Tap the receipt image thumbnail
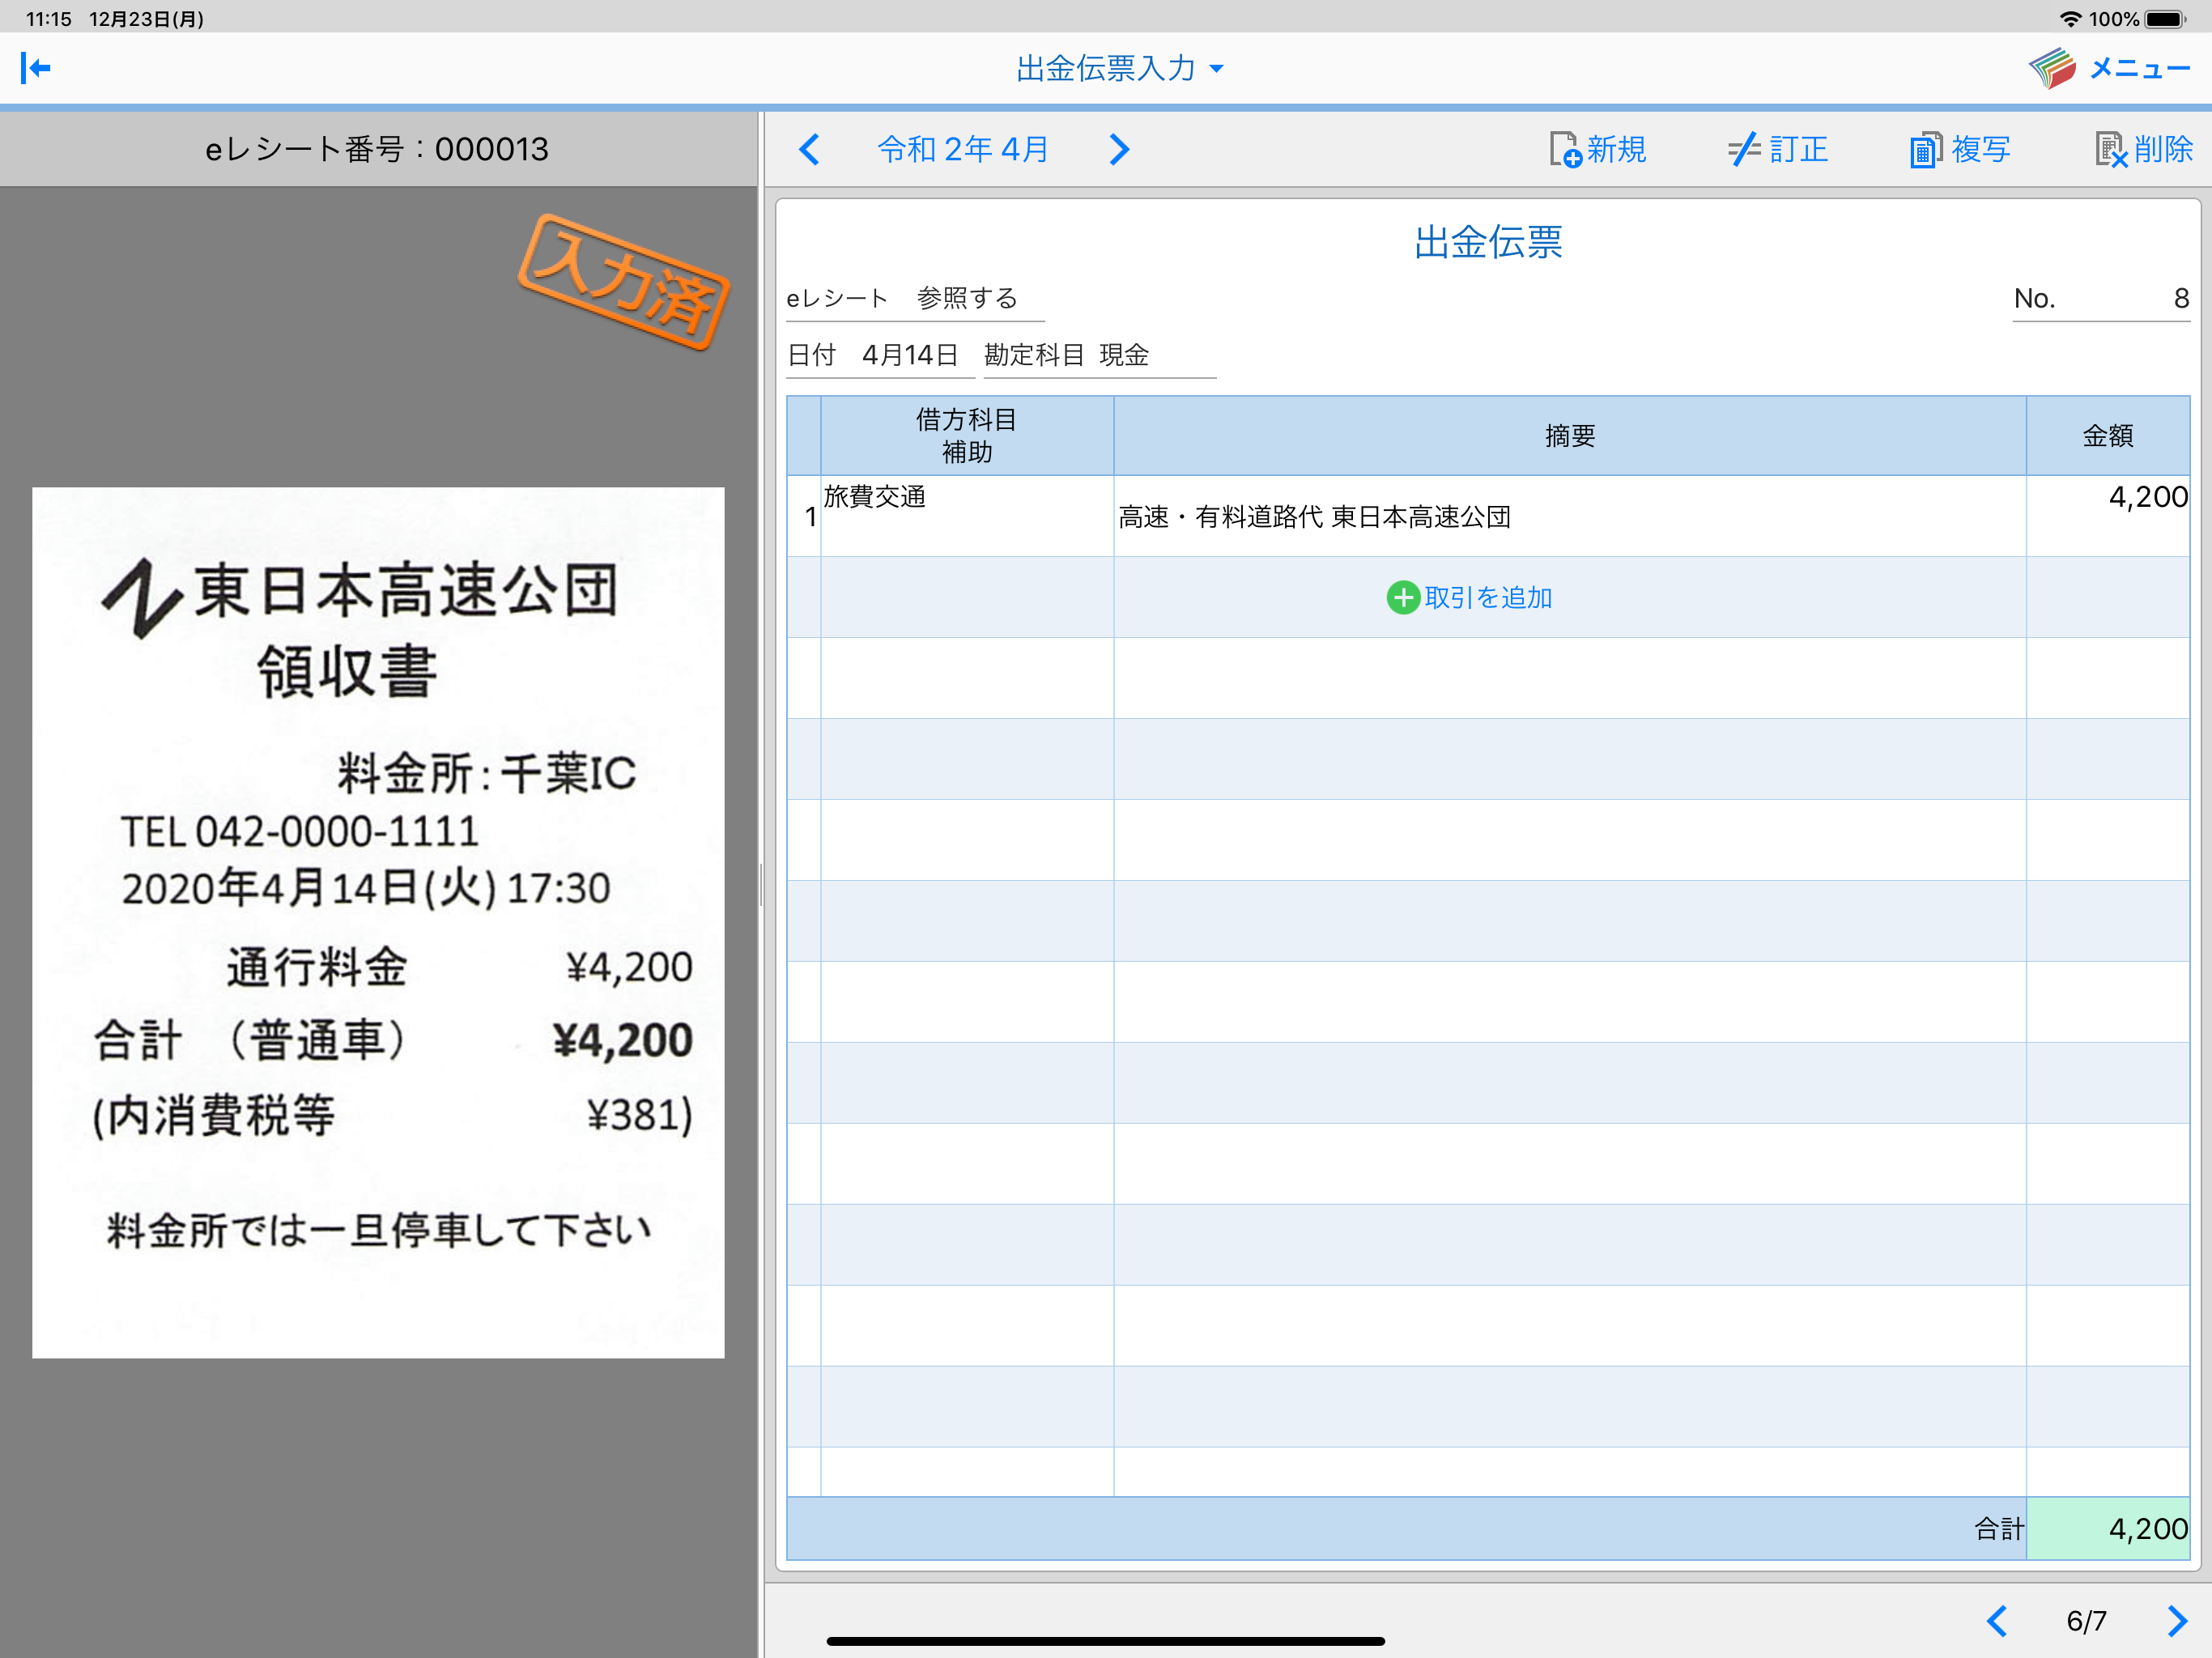Viewport: 2212px width, 1658px height. [x=378, y=922]
